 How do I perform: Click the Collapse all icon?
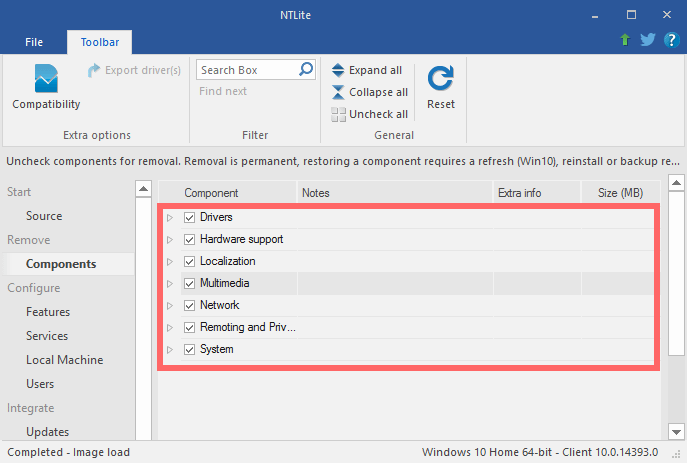point(338,92)
